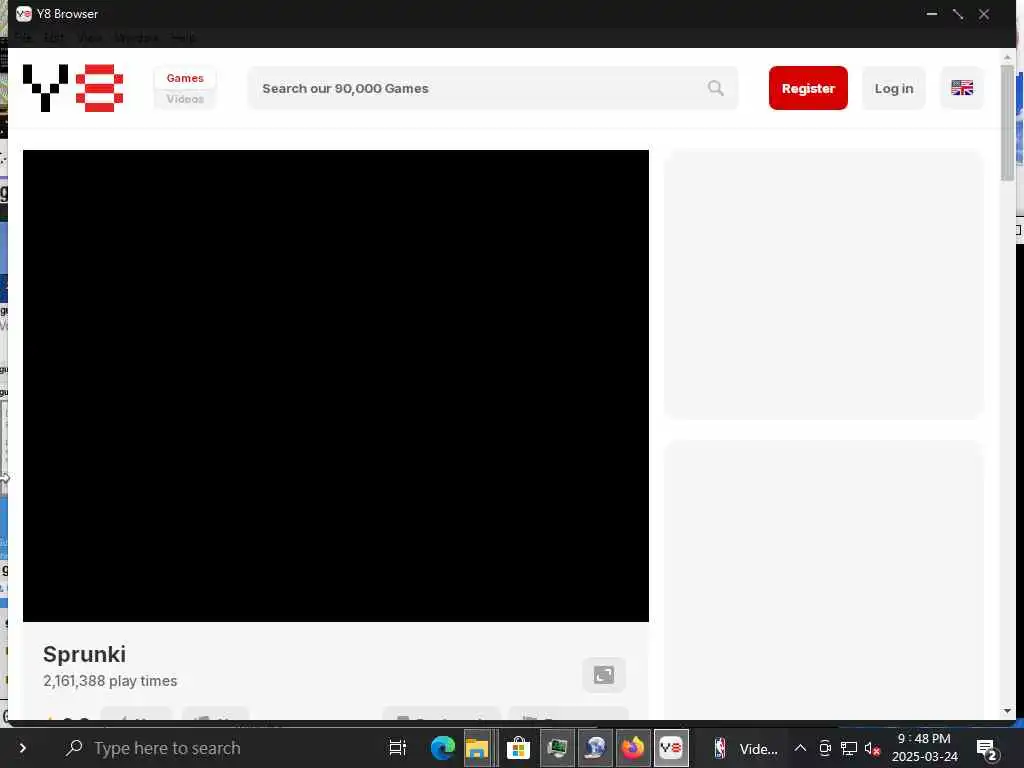The width and height of the screenshot is (1024, 768).
Task: Open the View menu
Action: [x=89, y=37]
